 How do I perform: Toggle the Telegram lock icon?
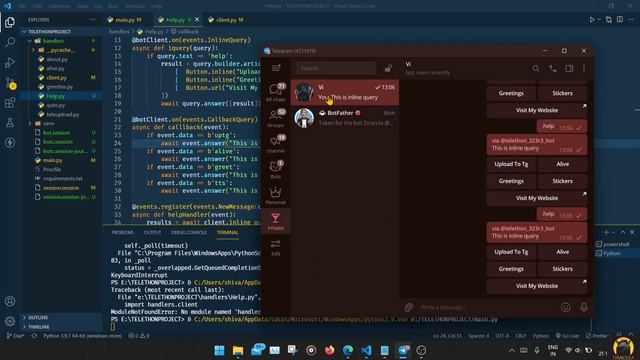coord(388,68)
